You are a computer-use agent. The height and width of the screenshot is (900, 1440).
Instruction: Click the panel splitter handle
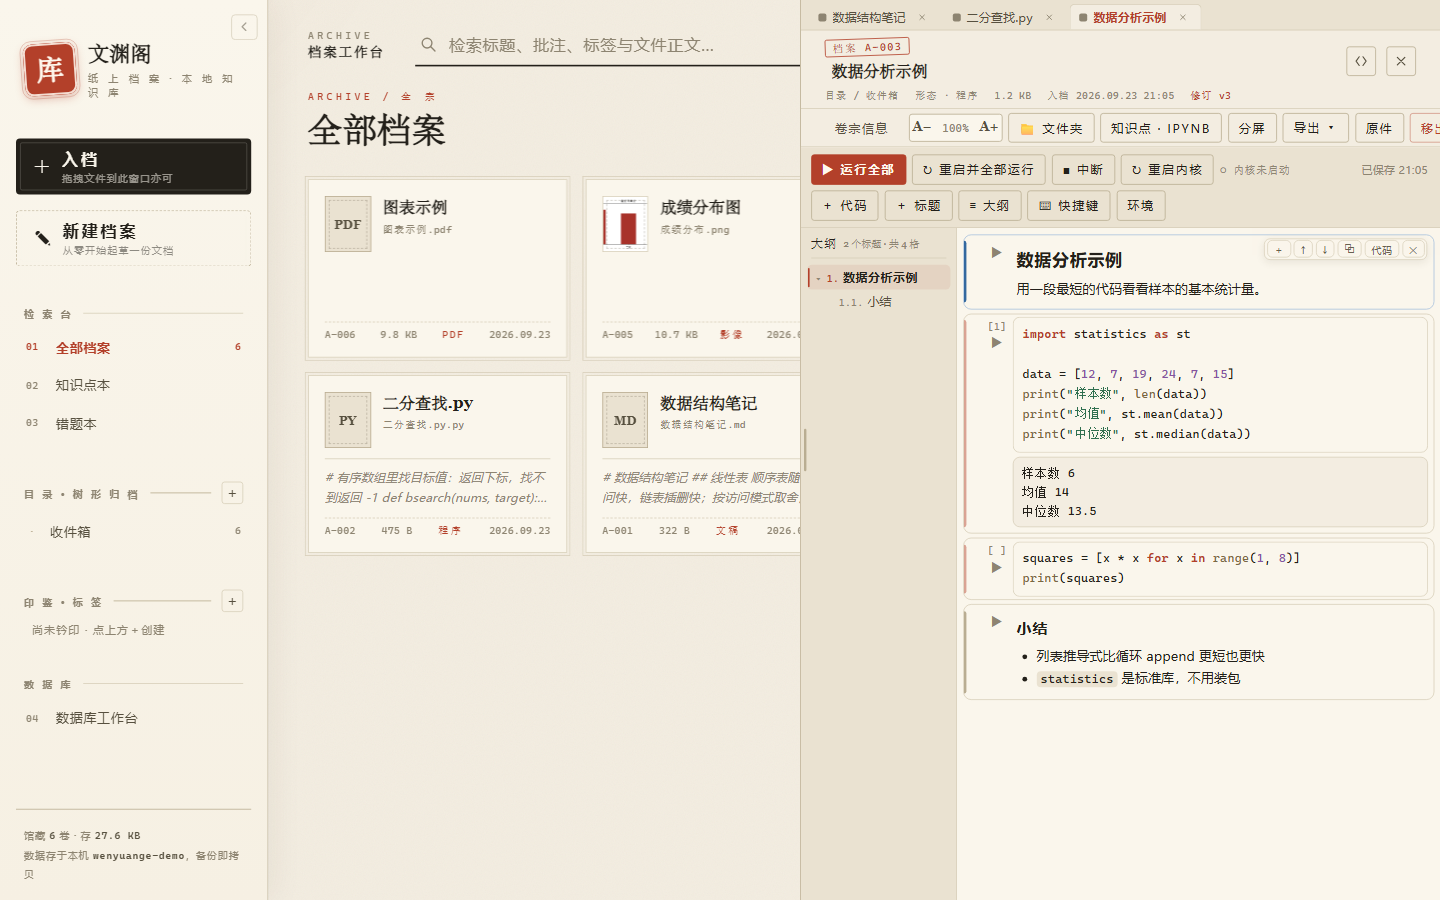[804, 450]
